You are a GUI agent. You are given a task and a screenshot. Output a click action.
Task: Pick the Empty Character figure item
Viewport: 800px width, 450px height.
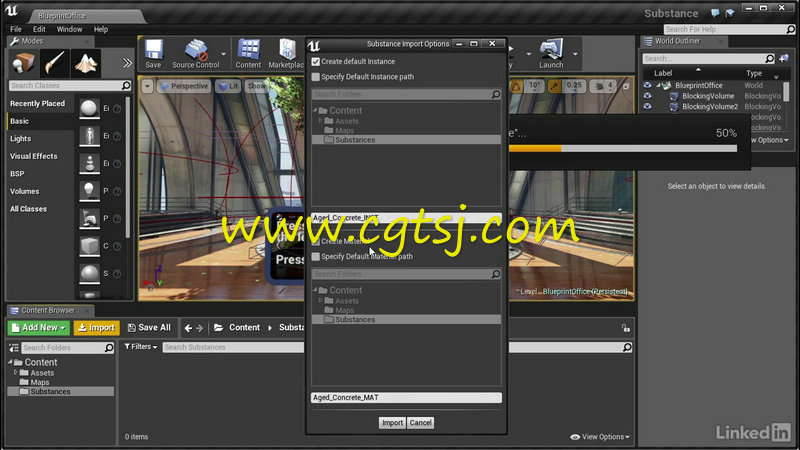[x=89, y=136]
